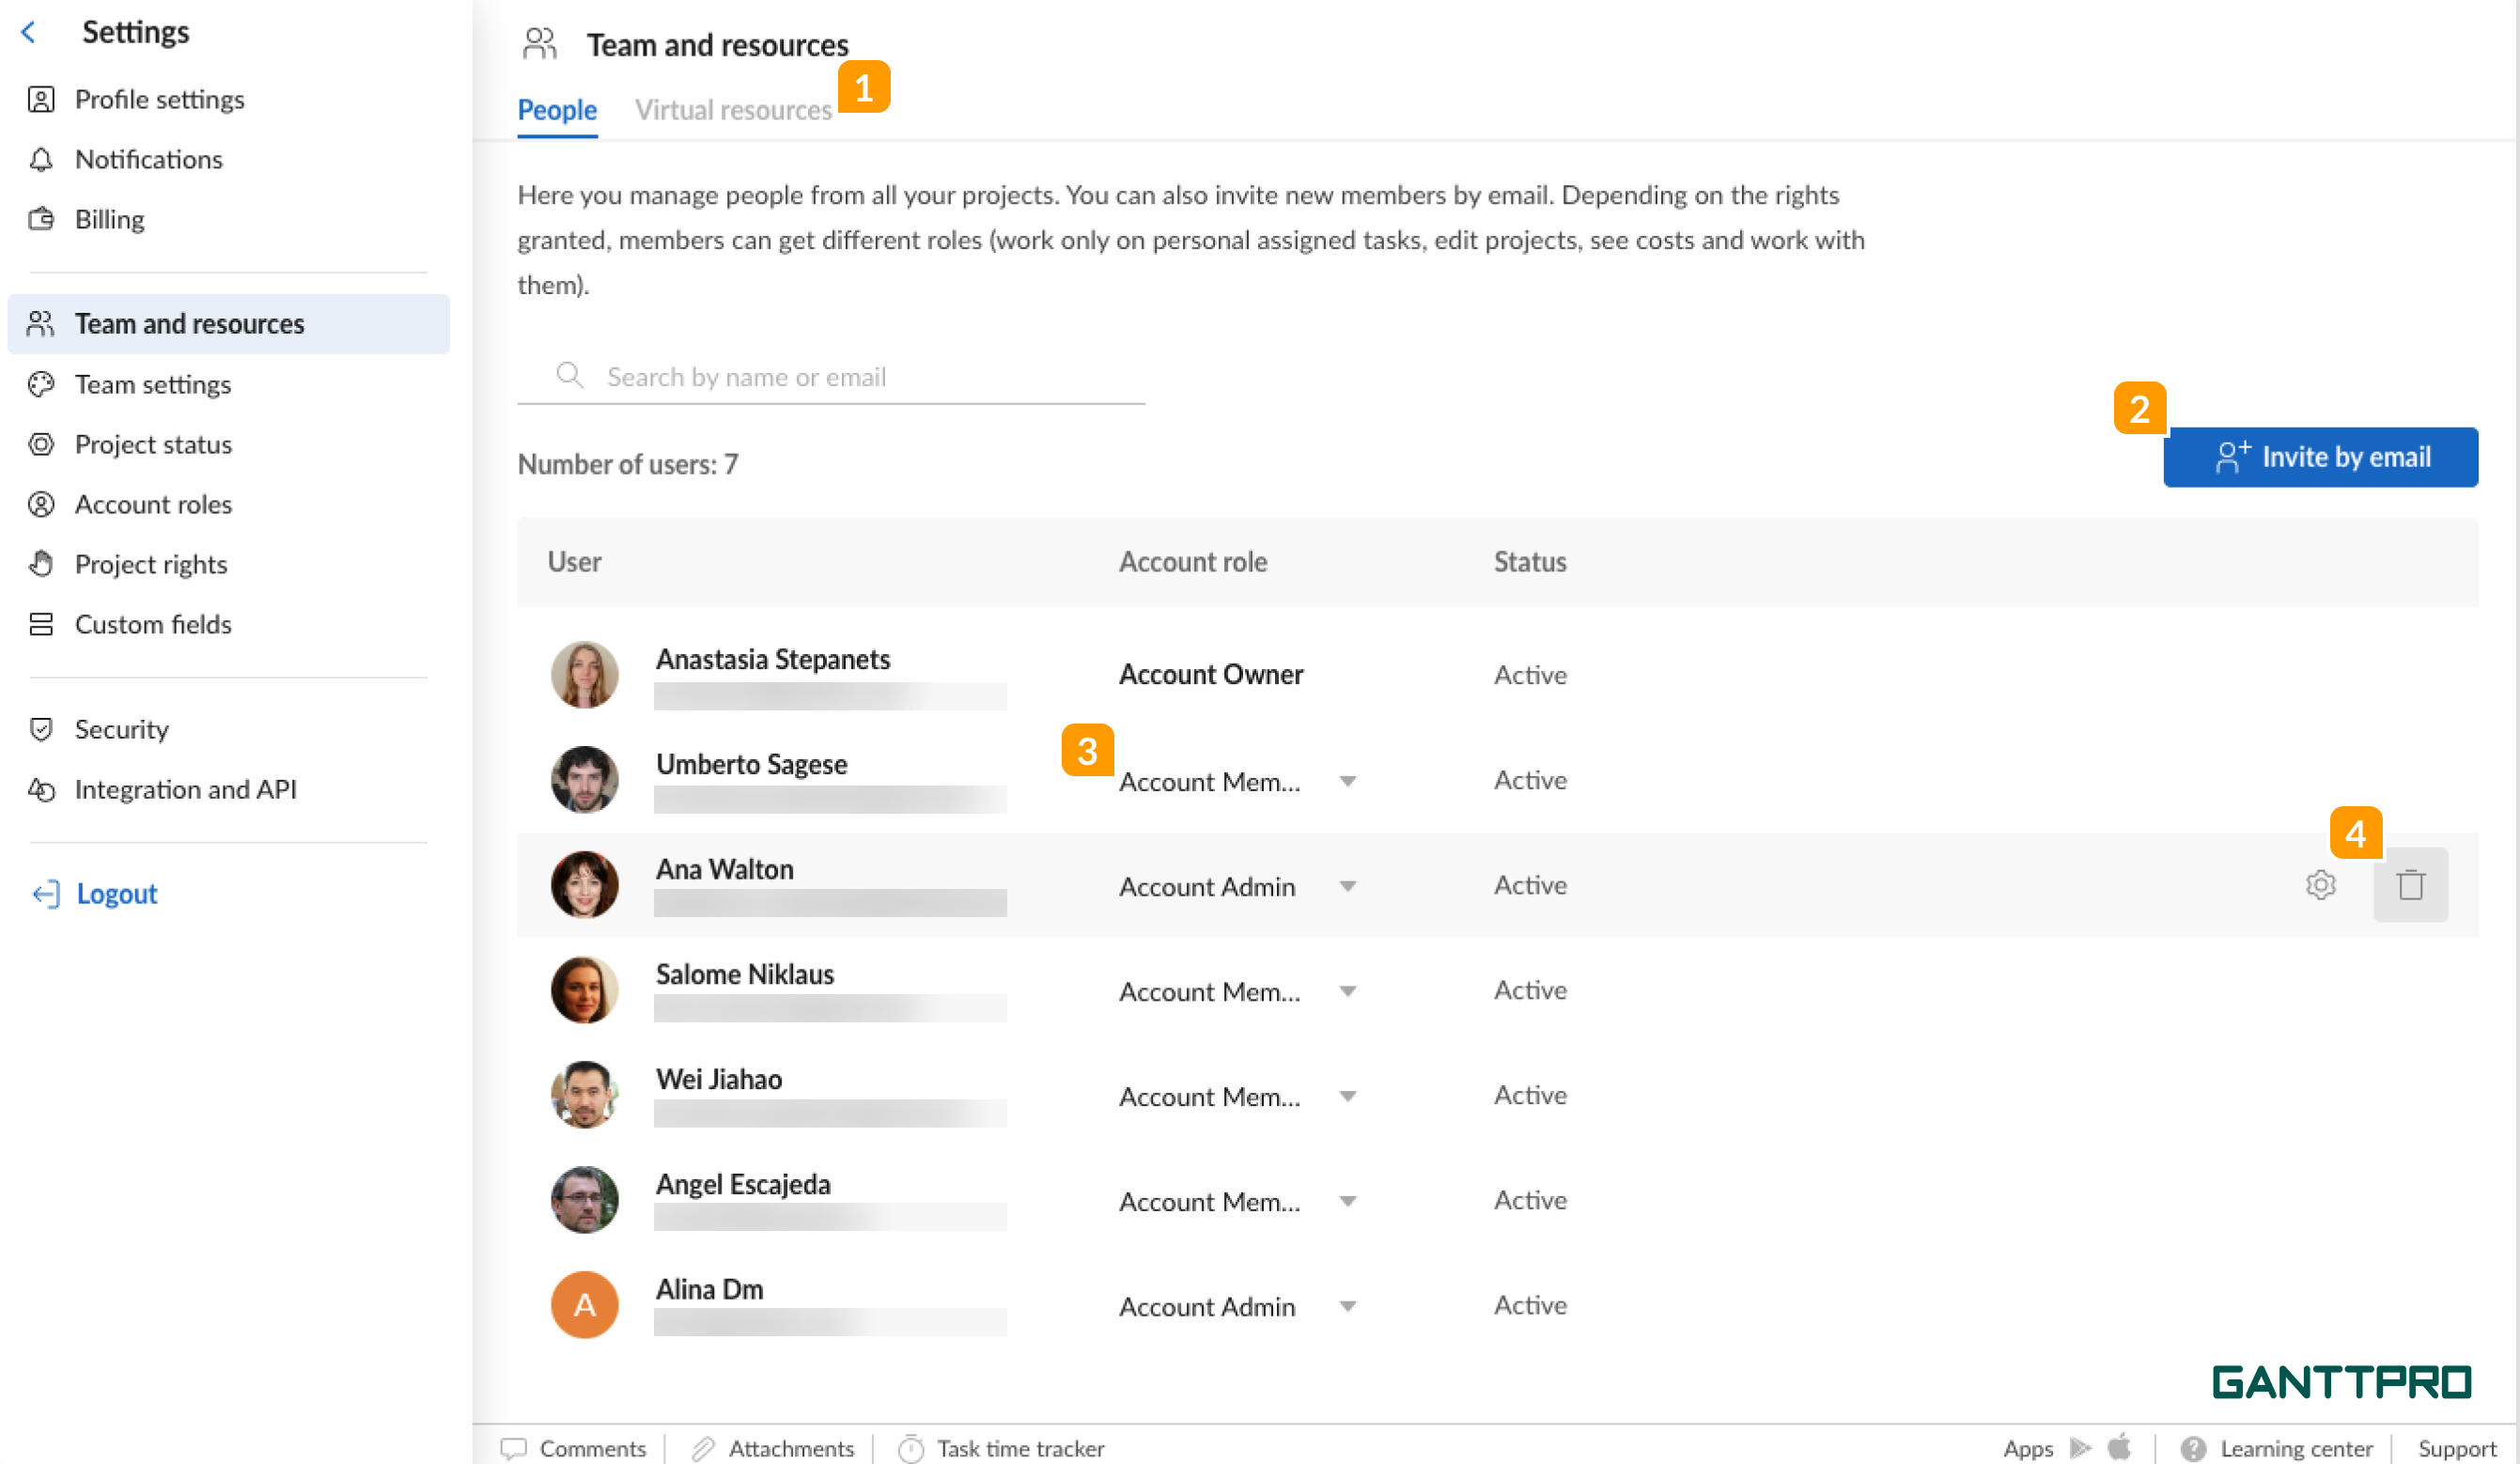
Task: Expand Umberto Sagese's account role dropdown
Action: pos(1347,781)
